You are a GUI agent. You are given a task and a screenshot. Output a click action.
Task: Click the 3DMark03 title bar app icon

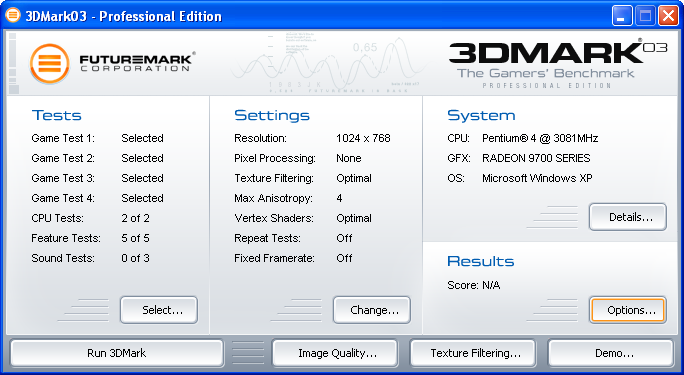[x=13, y=16]
